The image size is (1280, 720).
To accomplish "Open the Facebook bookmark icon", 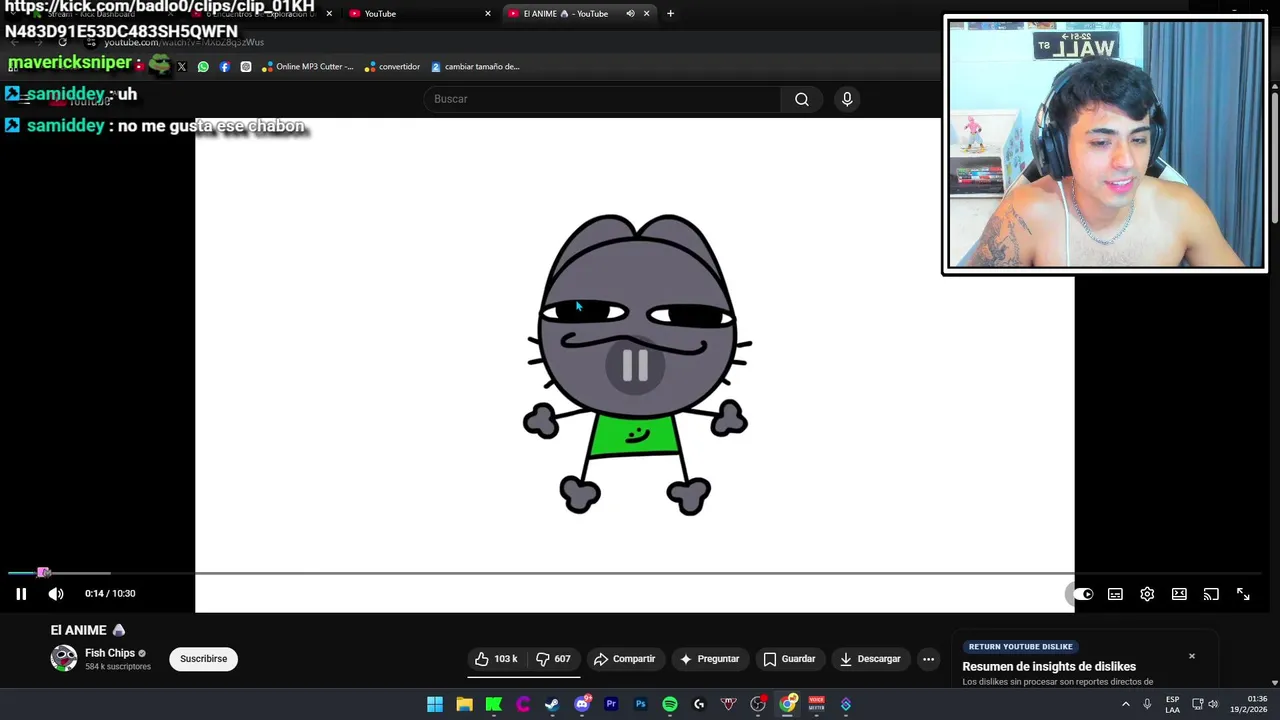I will pos(224,67).
